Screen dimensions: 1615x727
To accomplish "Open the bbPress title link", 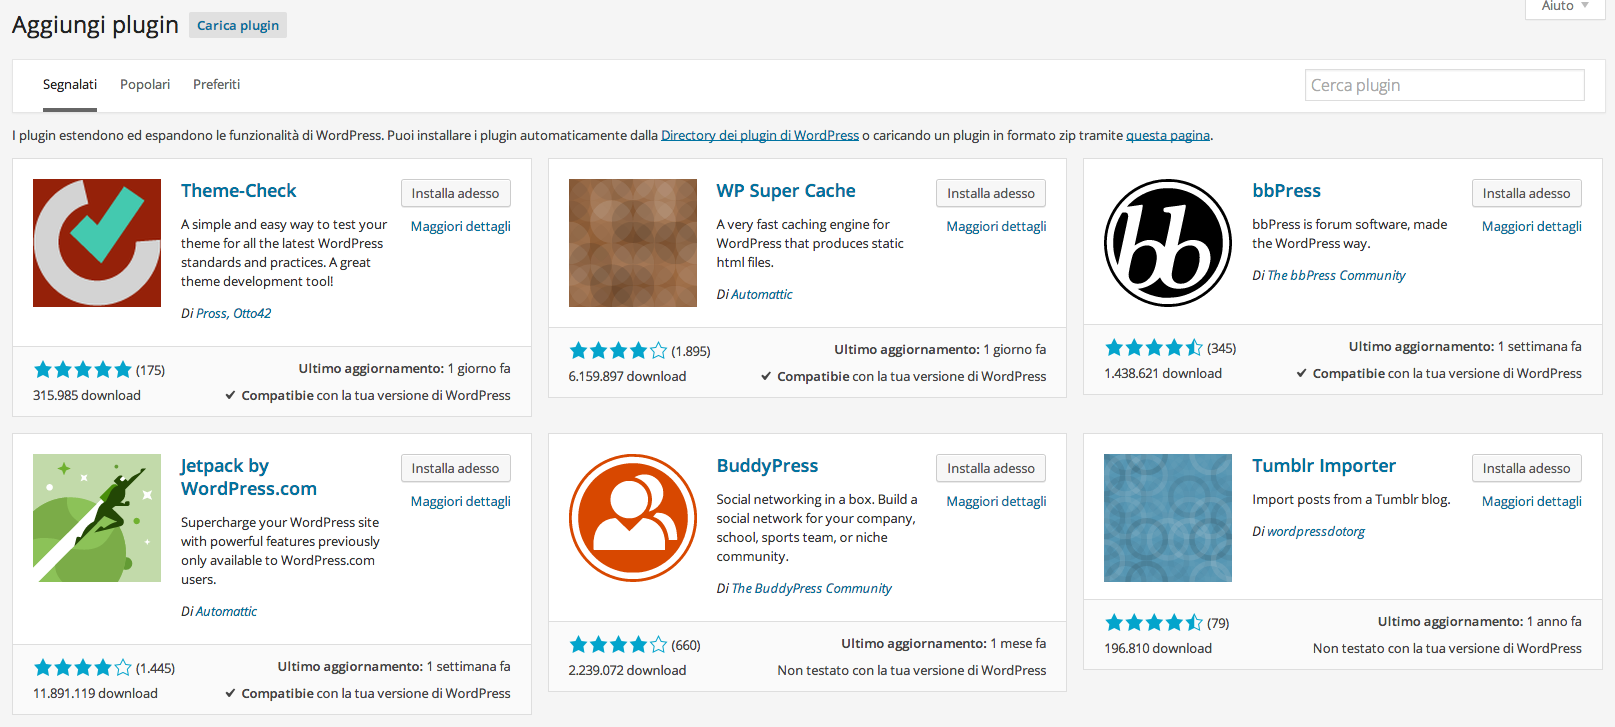I will tap(1287, 191).
